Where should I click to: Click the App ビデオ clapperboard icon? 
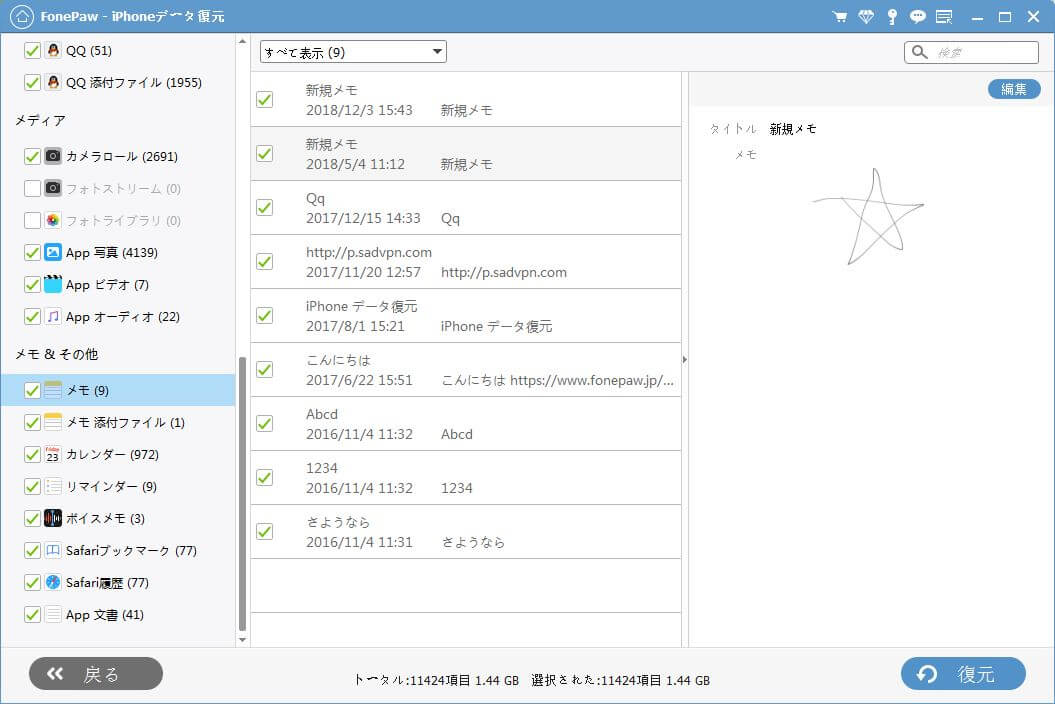pos(53,284)
